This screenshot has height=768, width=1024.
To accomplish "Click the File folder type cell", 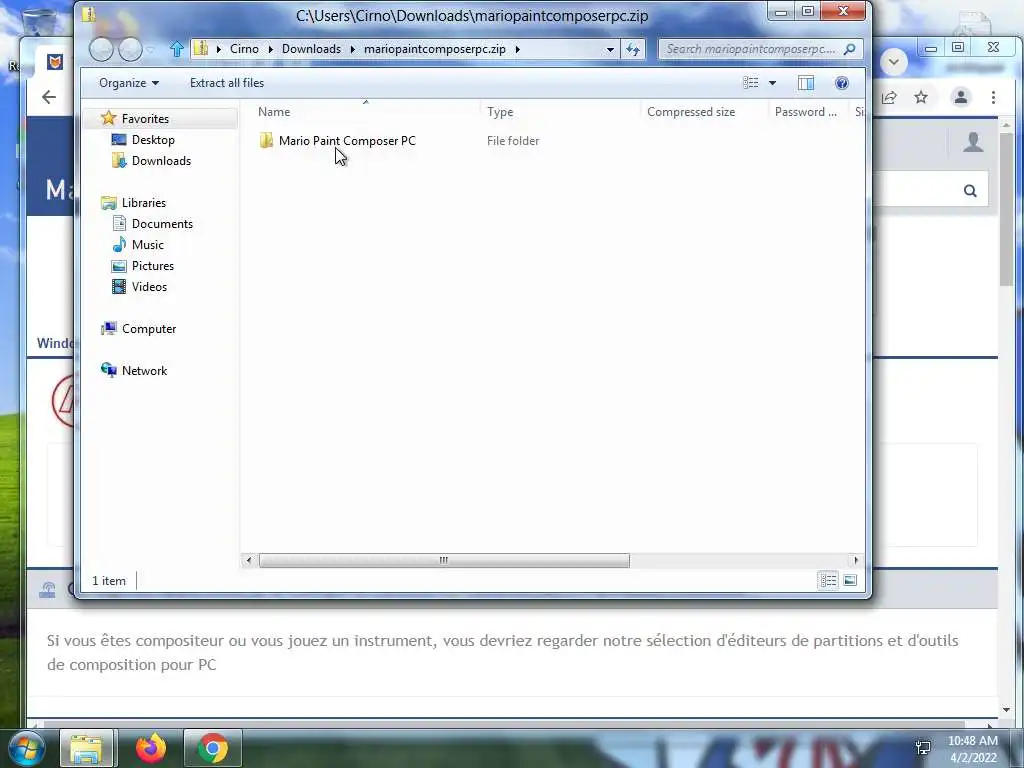I will (513, 140).
